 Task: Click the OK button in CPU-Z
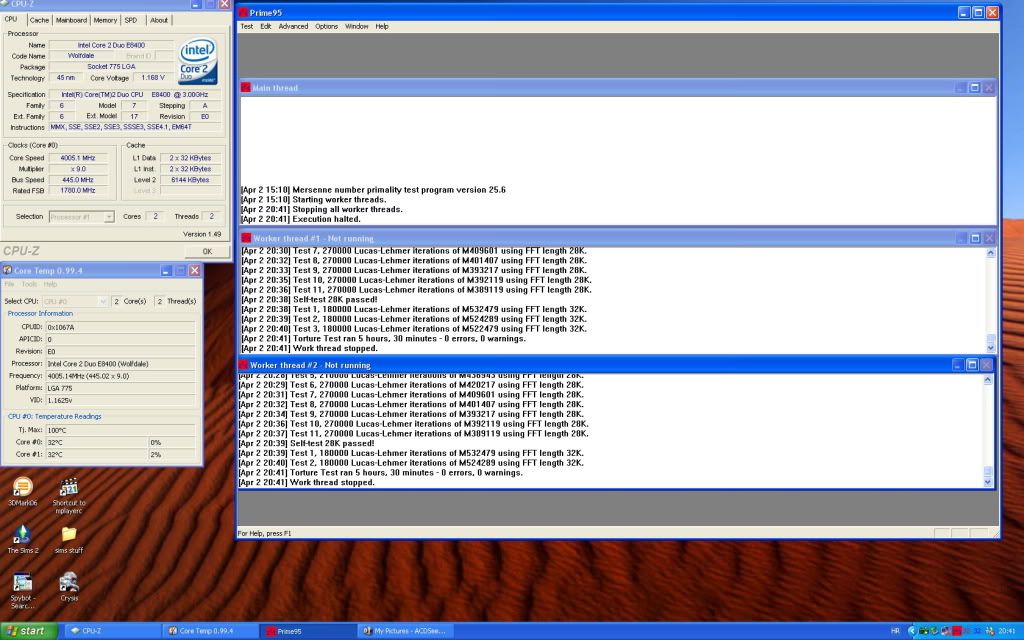207,251
